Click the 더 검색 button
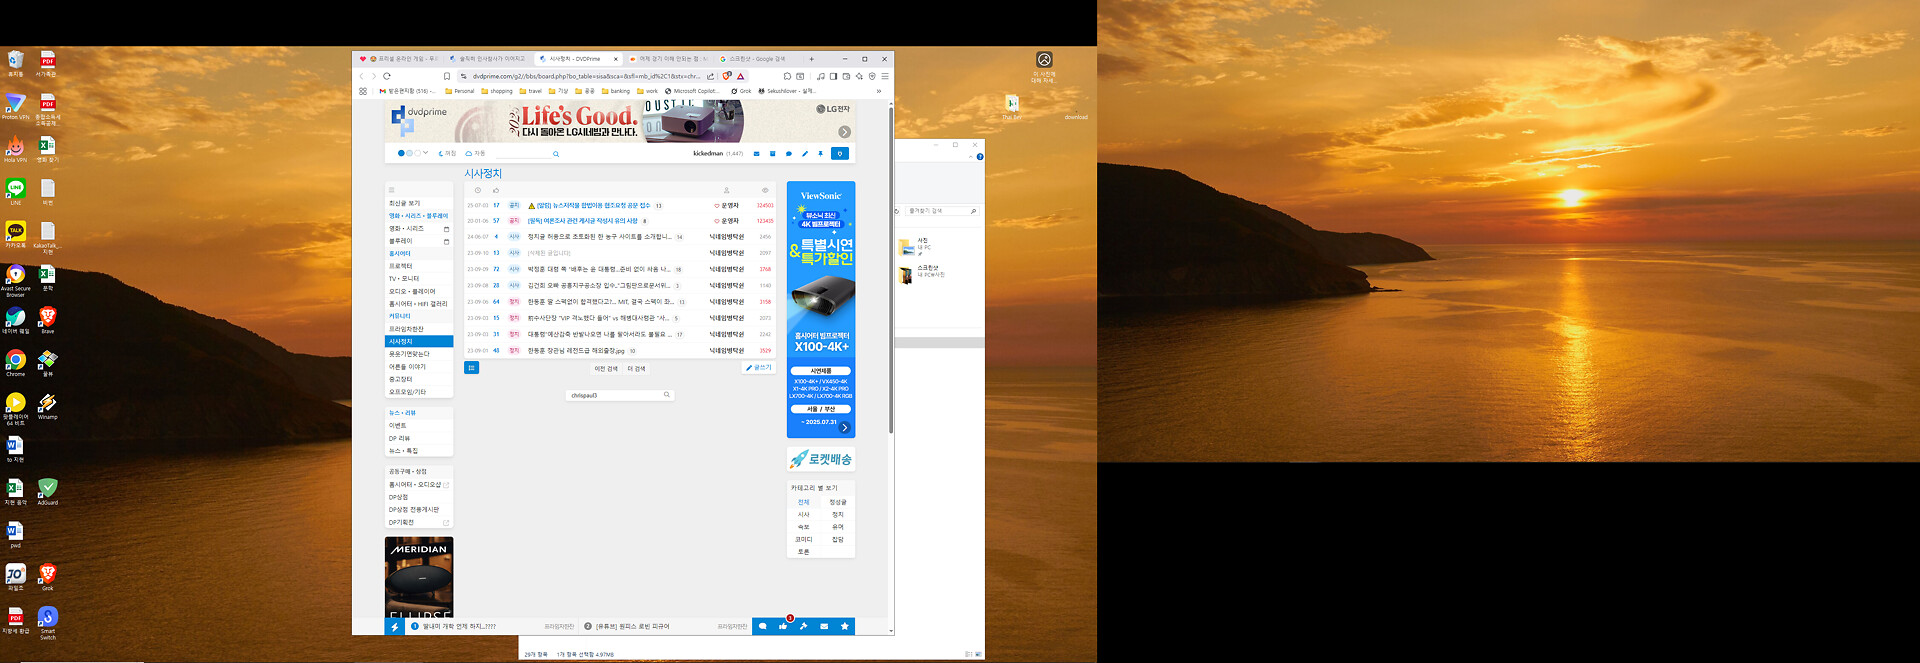The width and height of the screenshot is (1920, 663). click(636, 369)
